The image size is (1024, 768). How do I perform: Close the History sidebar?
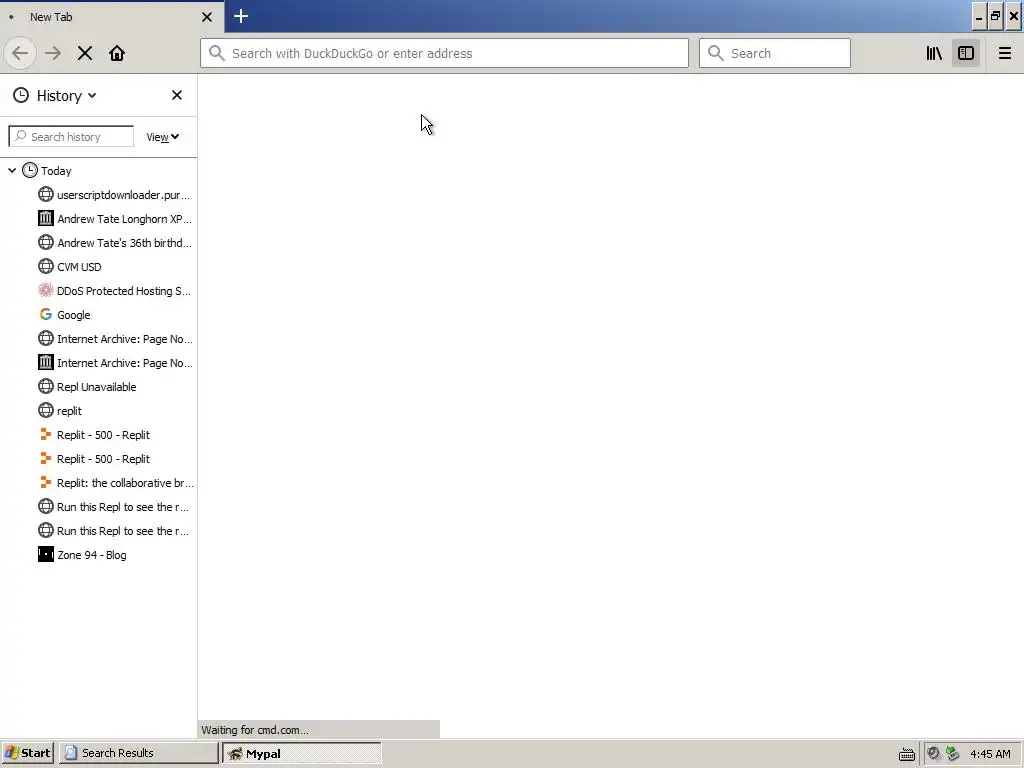pyautogui.click(x=176, y=95)
